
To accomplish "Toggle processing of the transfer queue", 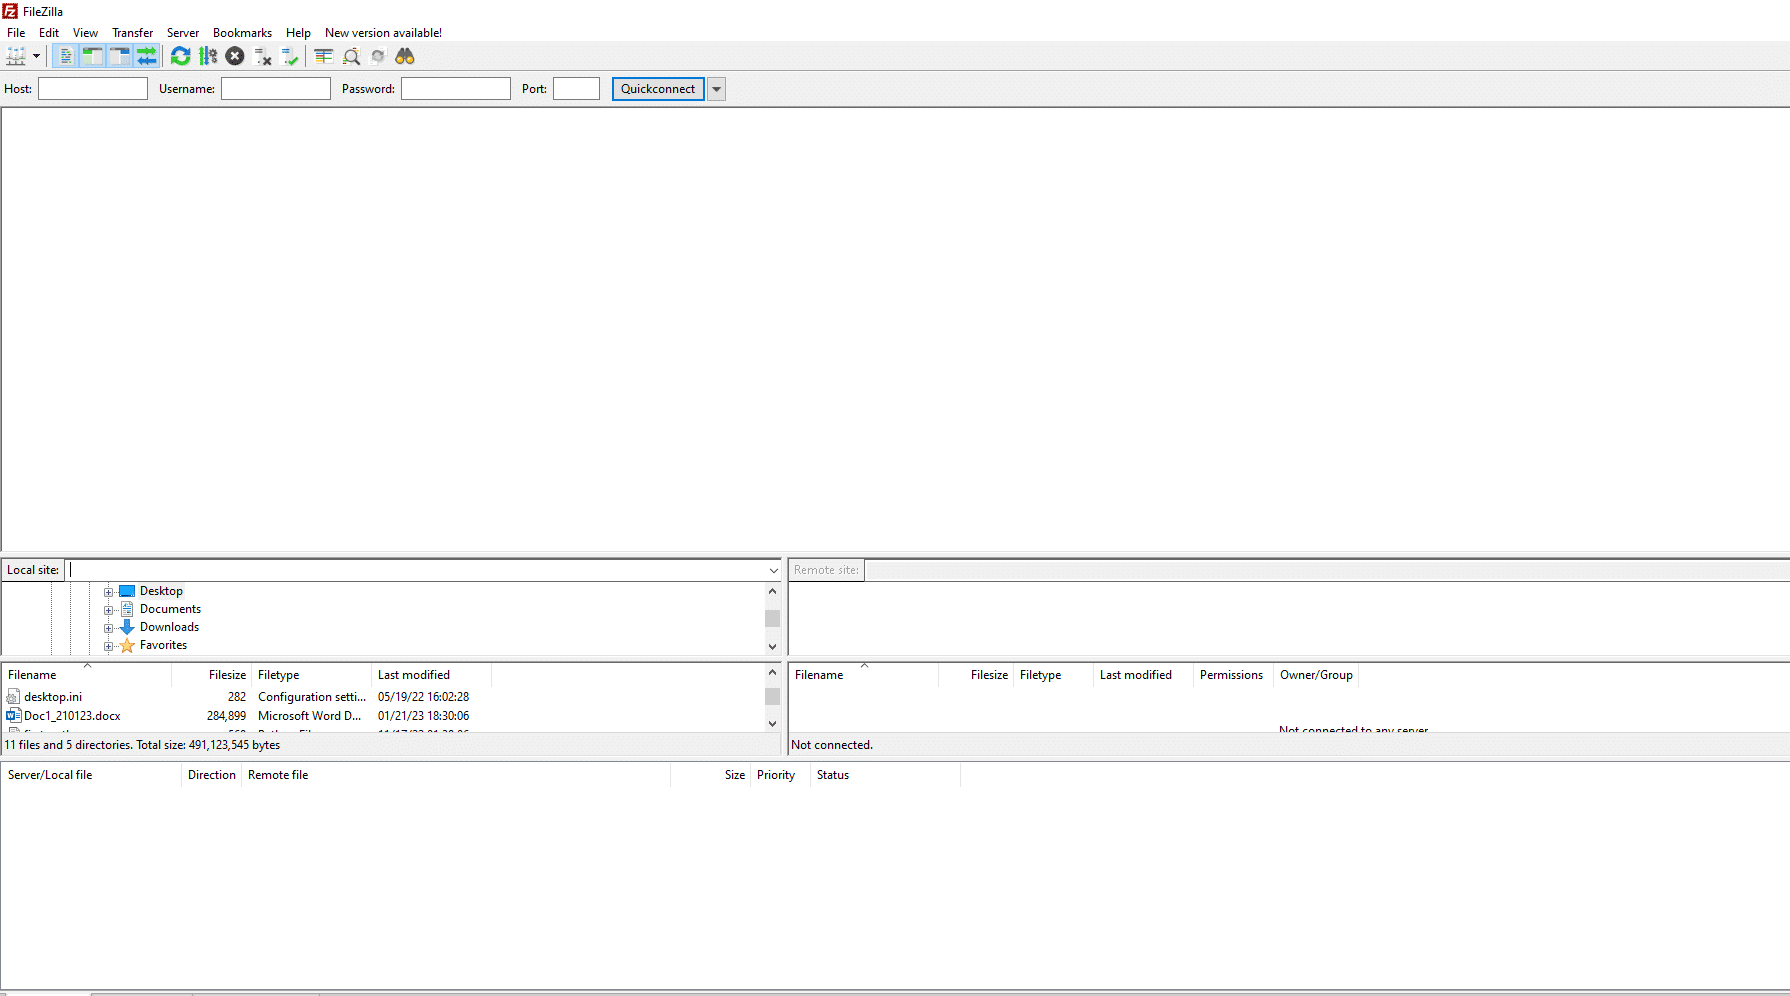I will tap(208, 56).
